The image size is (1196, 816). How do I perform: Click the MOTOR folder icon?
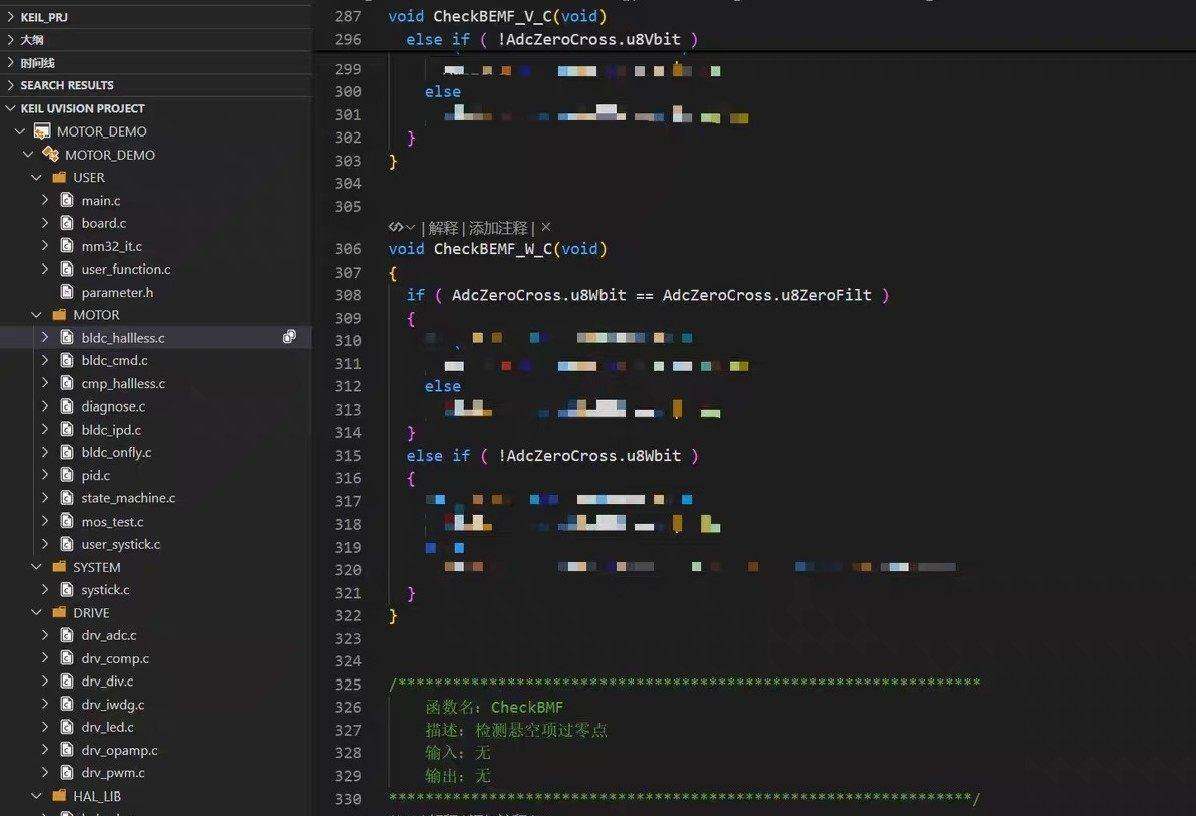pos(59,314)
